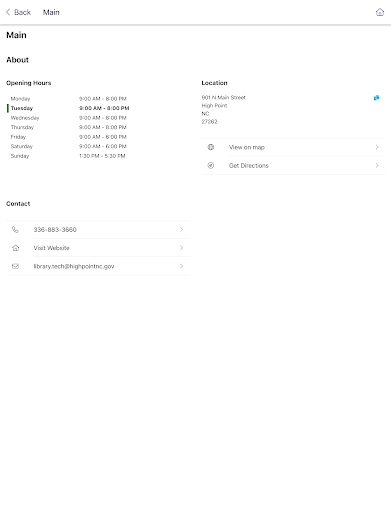Open the View on map chevron
Screen dimensions: 391x512
pyautogui.click(x=377, y=147)
